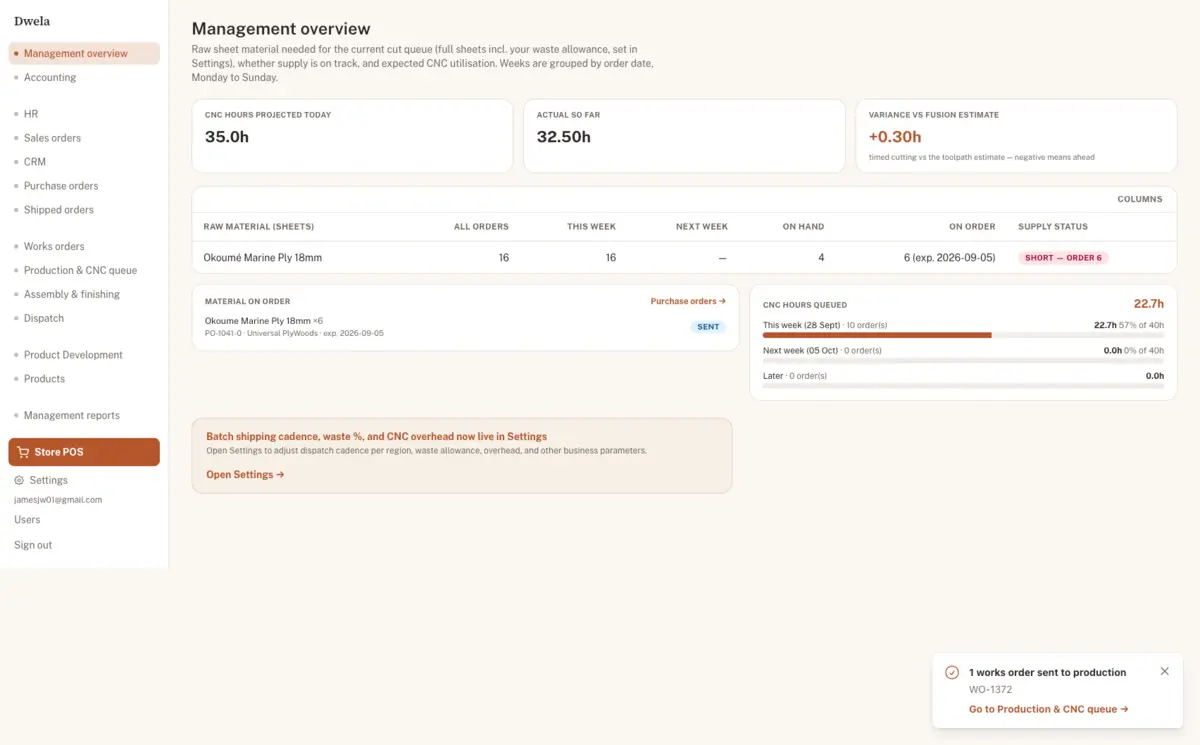1200x745 pixels.
Task: Click the SHORT — ORDER 6 status badge
Action: point(1063,258)
